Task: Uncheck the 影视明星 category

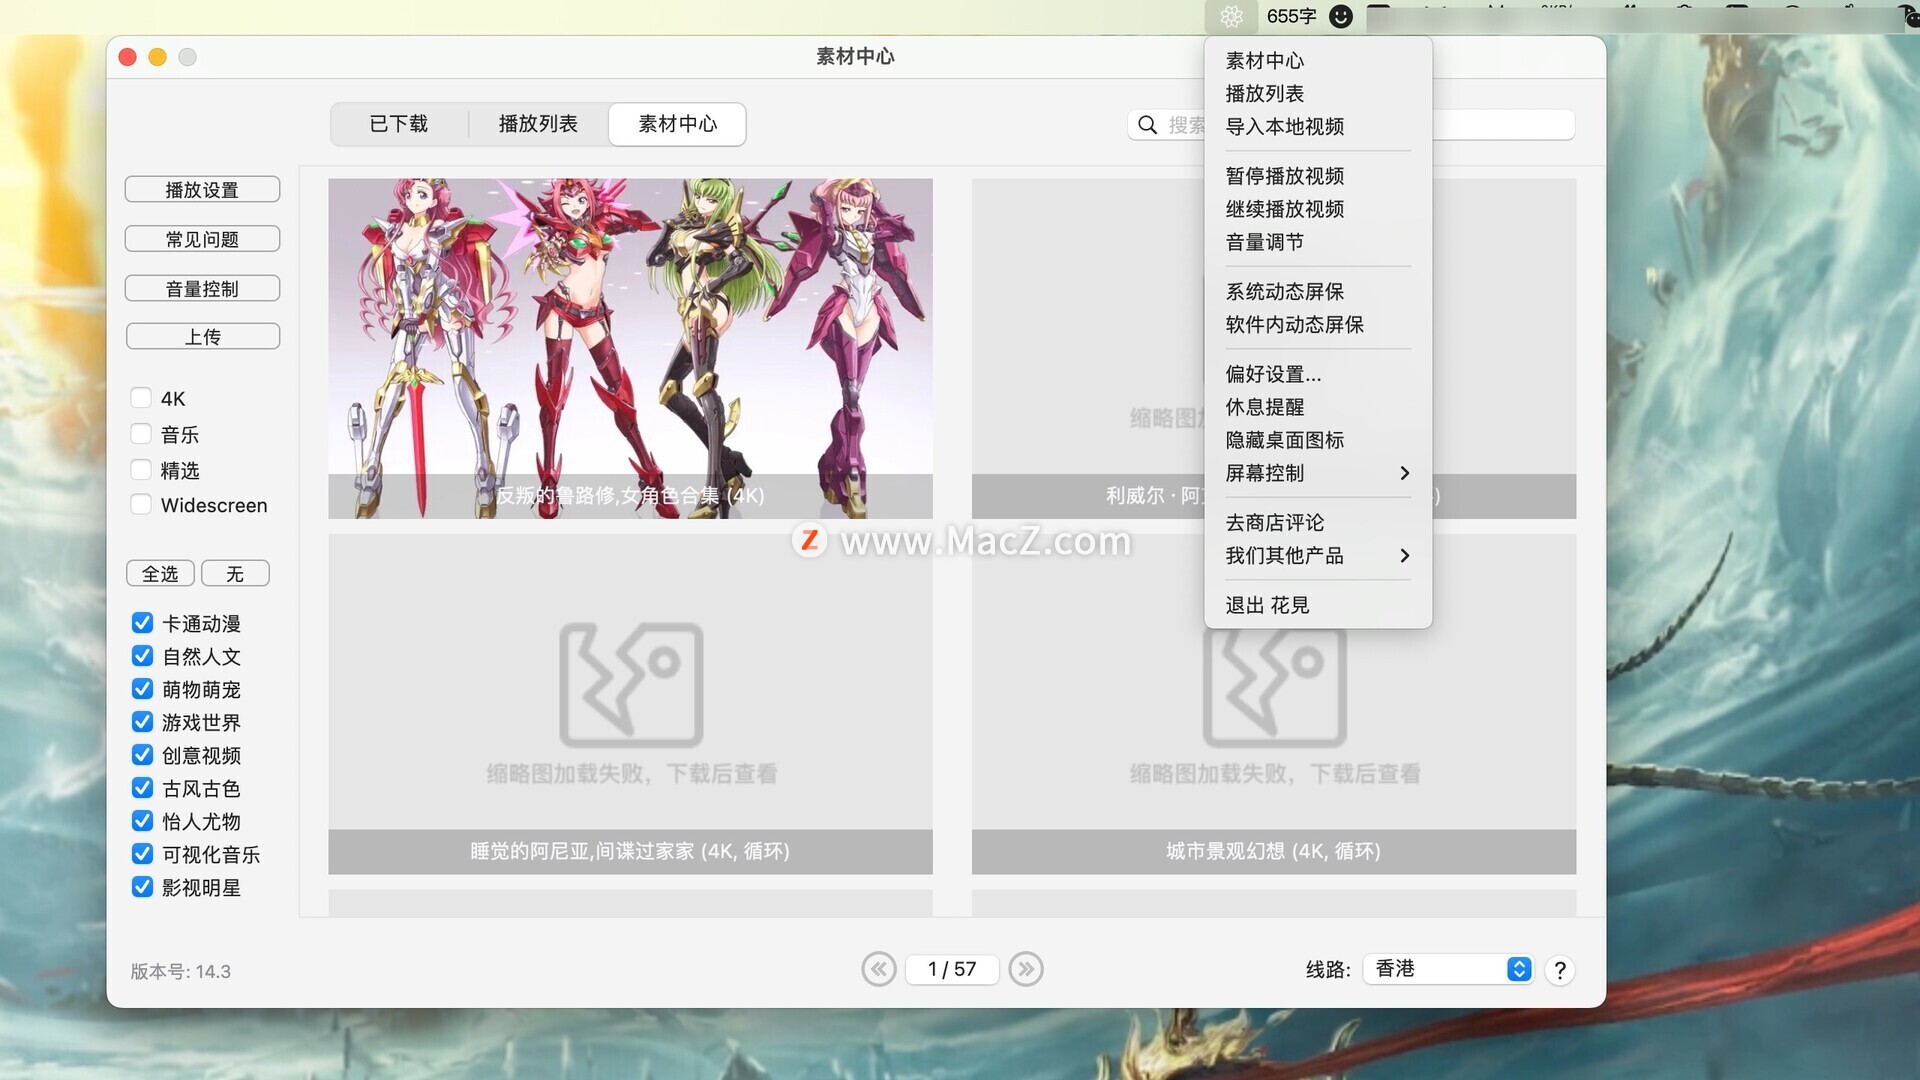Action: [x=142, y=887]
